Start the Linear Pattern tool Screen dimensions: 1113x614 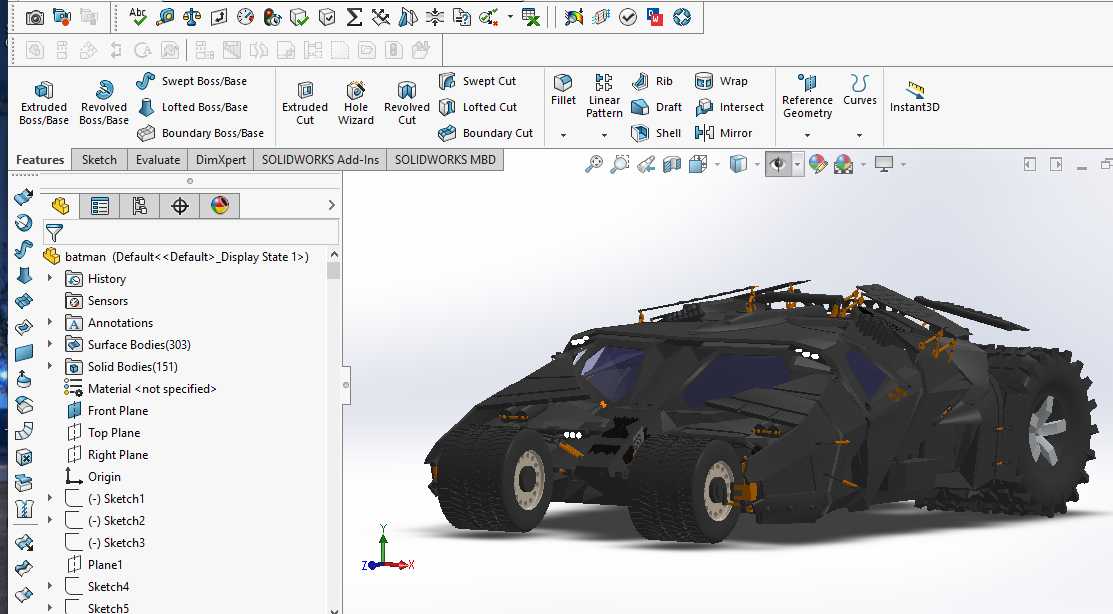coord(604,96)
